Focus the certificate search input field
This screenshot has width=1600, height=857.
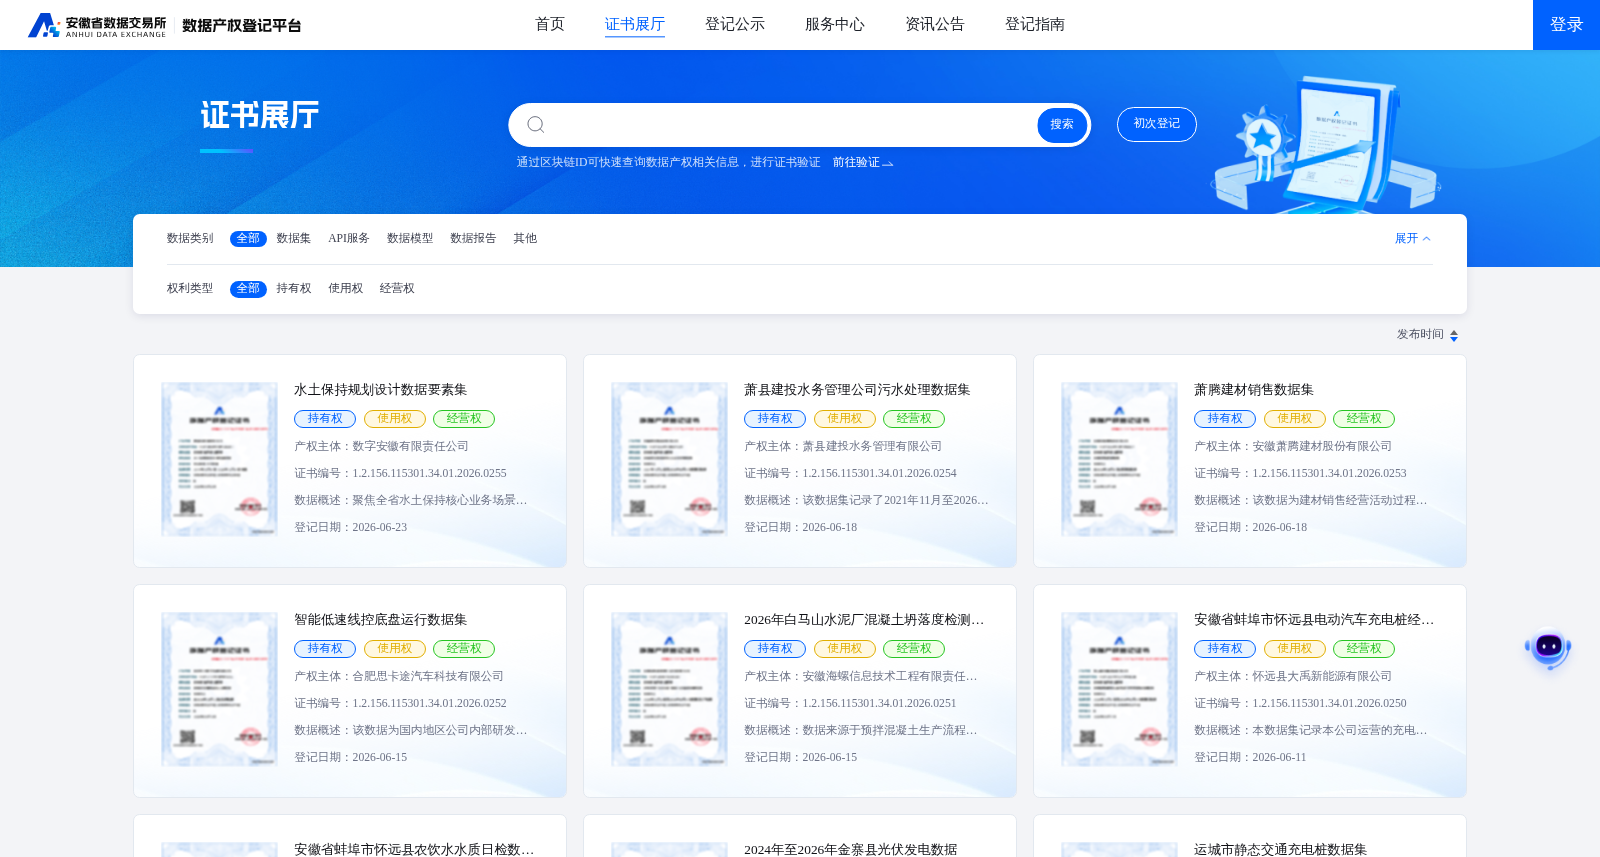(790, 125)
